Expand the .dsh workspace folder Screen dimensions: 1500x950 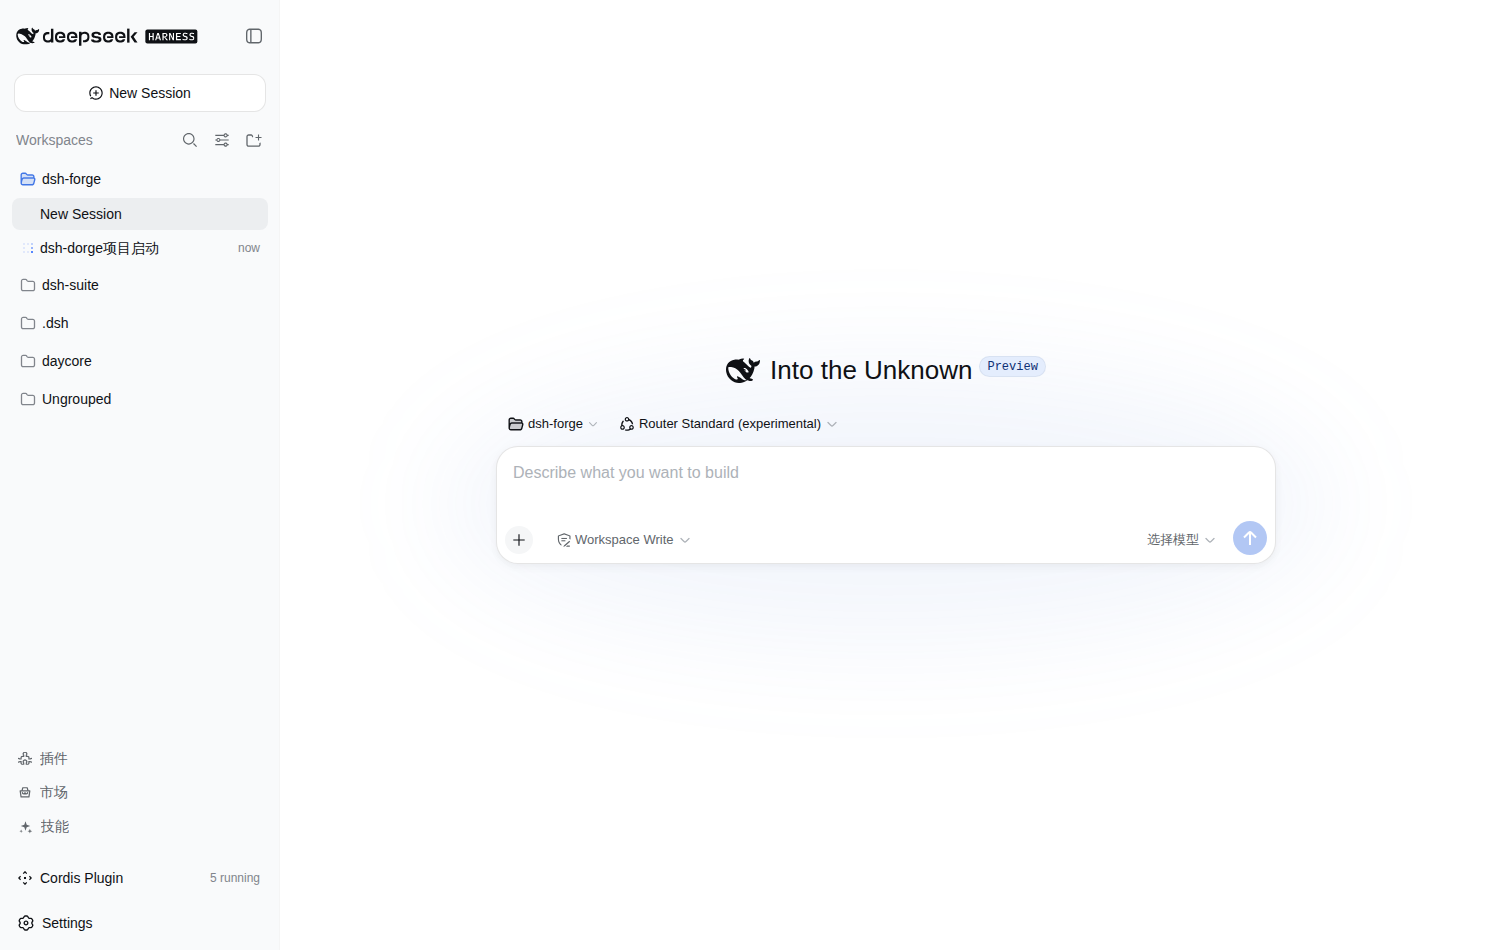coord(140,323)
